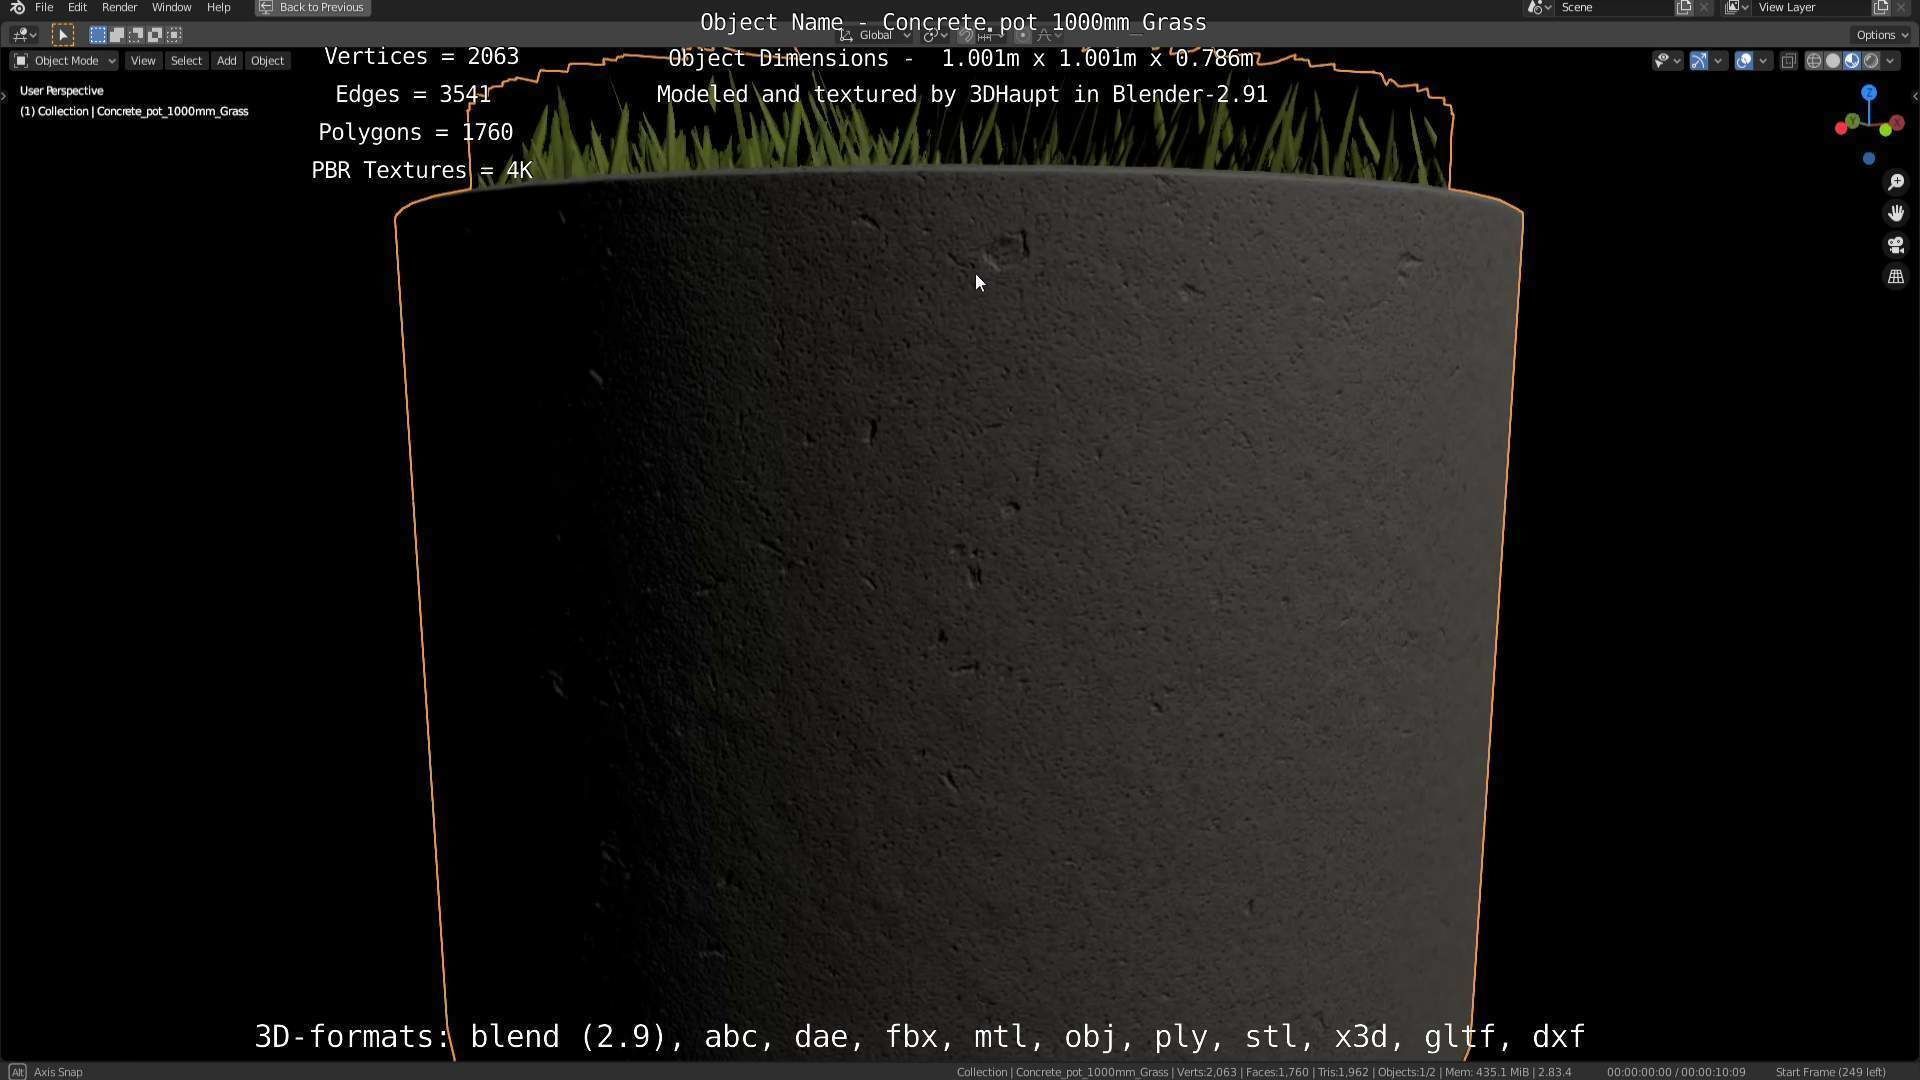Viewport: 1920px width, 1080px height.
Task: Expand the gizmo settings dropdown arrow
Action: tap(1718, 61)
